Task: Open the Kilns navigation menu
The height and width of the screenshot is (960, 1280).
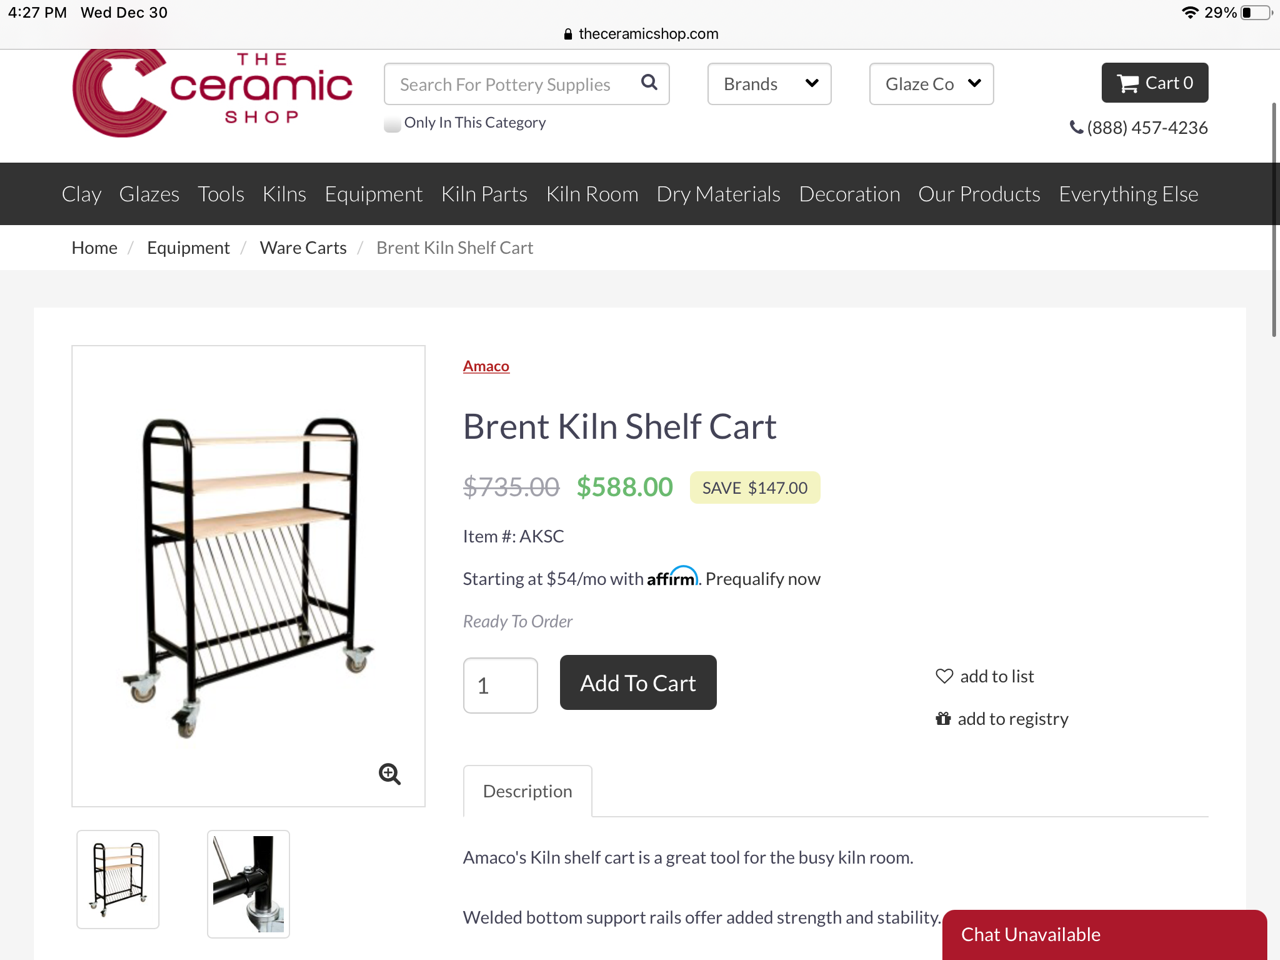Action: click(x=284, y=193)
